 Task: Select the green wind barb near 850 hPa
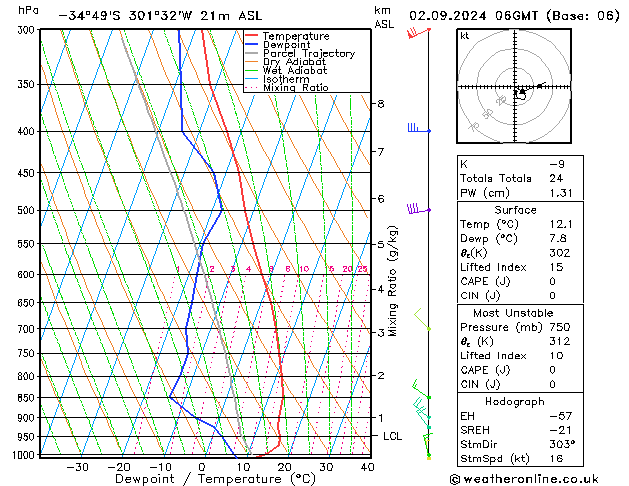(420, 390)
